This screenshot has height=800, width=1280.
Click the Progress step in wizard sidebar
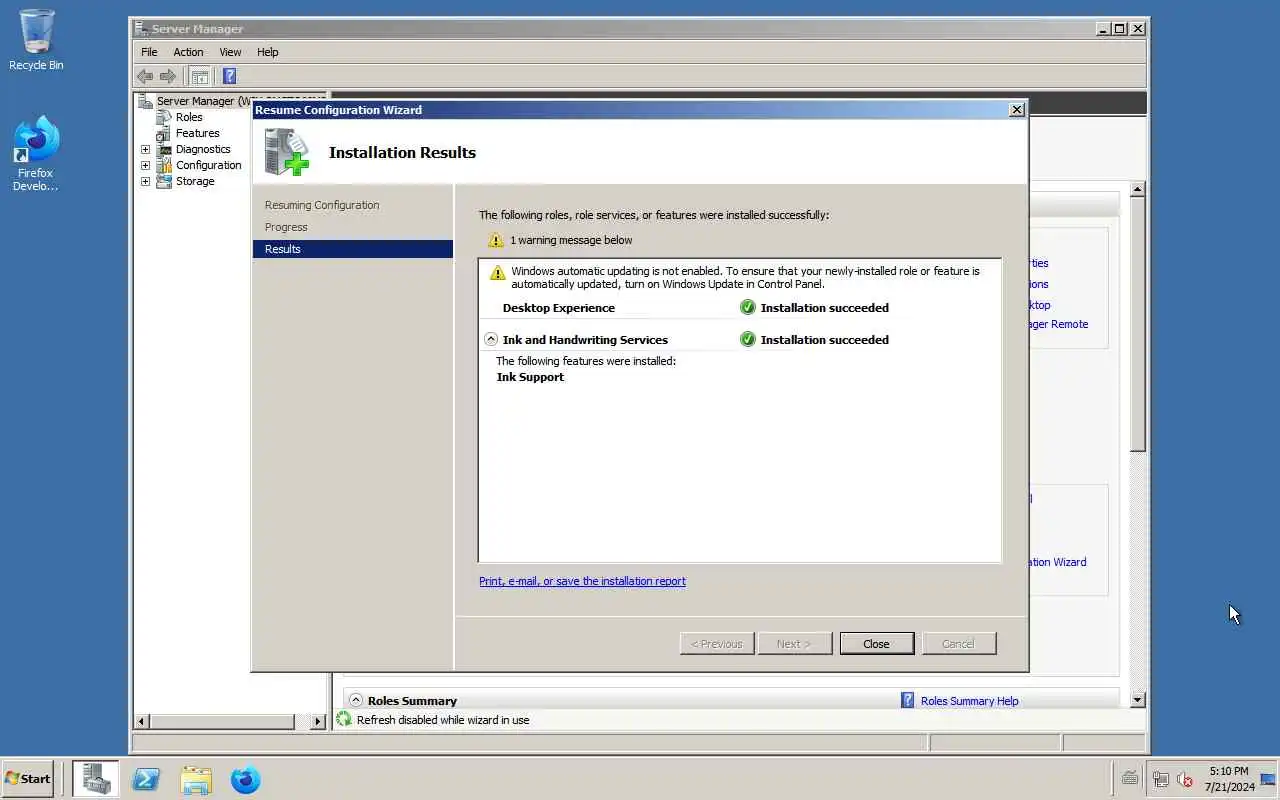pos(286,227)
